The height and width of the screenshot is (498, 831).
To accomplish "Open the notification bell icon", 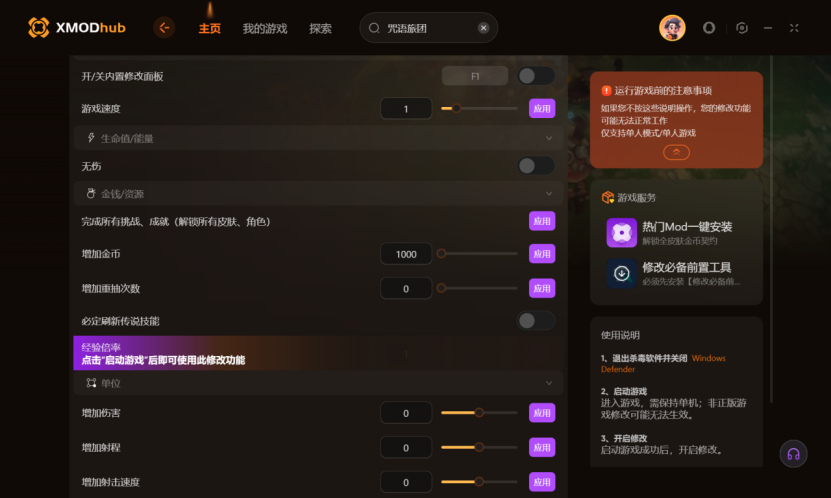I will 709,28.
